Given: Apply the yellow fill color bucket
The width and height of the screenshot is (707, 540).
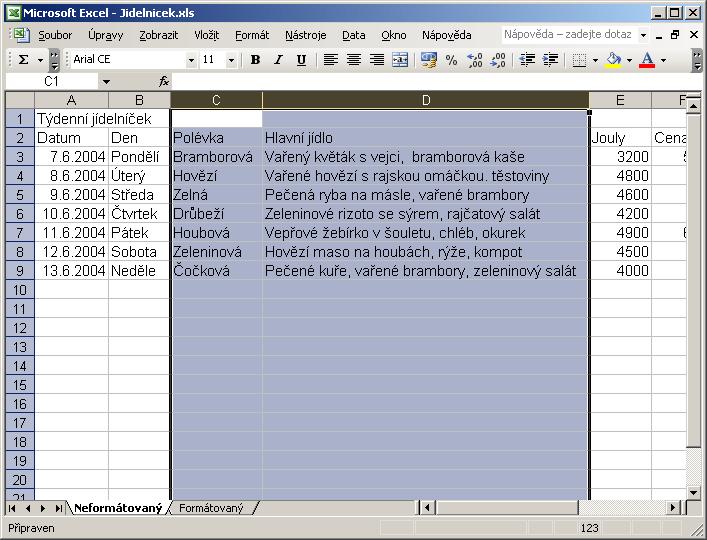Looking at the screenshot, I should [614, 59].
